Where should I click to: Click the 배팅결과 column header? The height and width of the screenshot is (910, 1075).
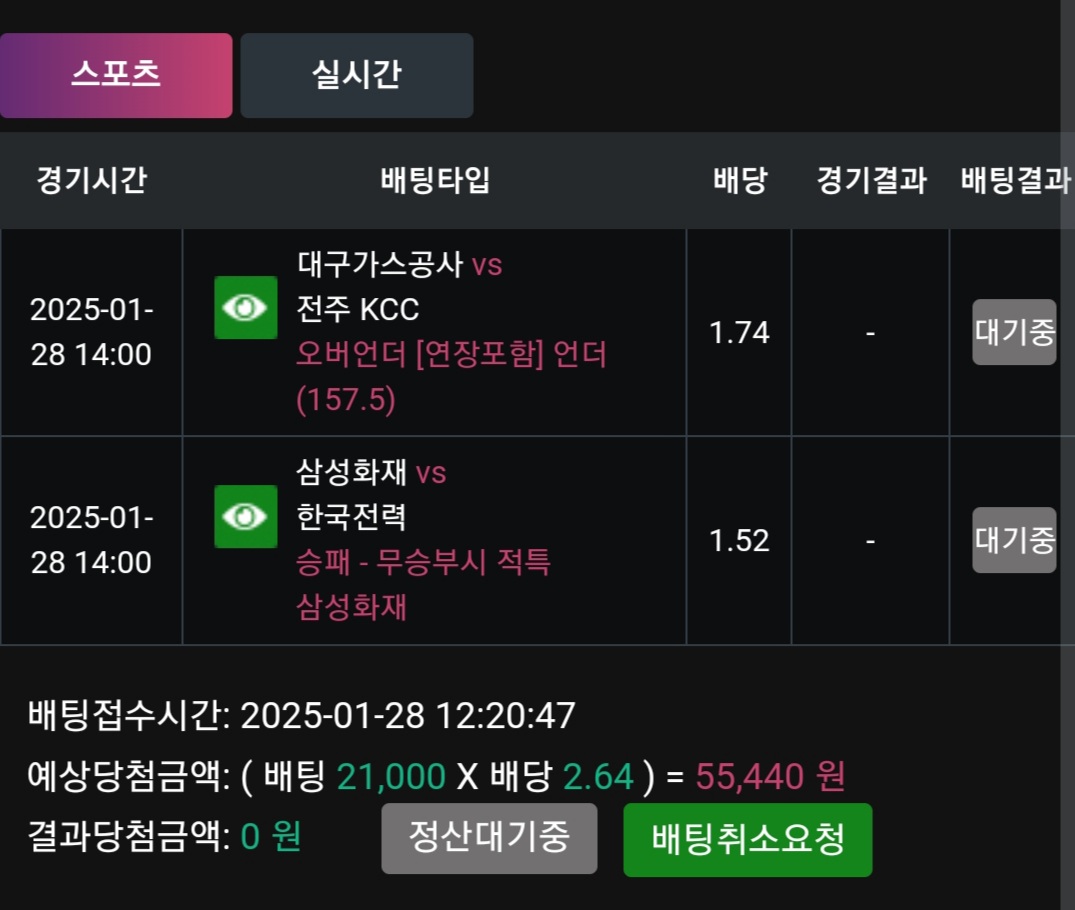tap(1014, 181)
